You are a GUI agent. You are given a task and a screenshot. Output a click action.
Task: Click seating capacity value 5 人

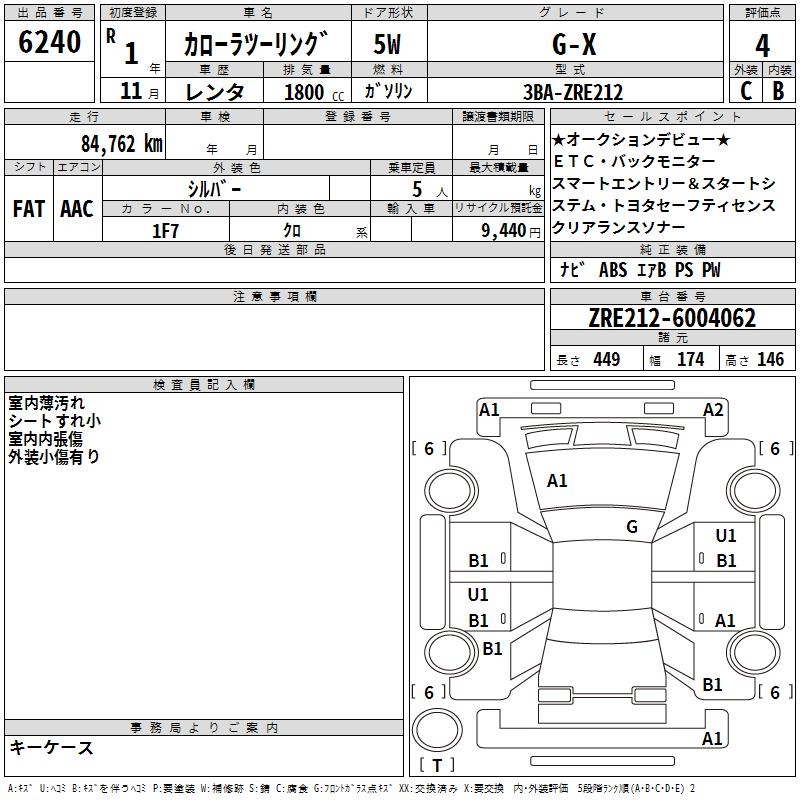coord(429,190)
